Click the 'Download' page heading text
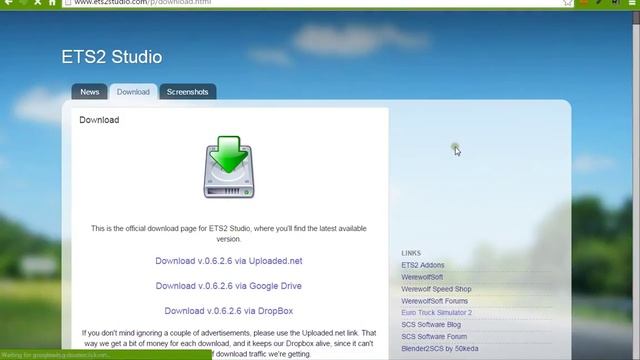This screenshot has width=640, height=360. [99, 120]
